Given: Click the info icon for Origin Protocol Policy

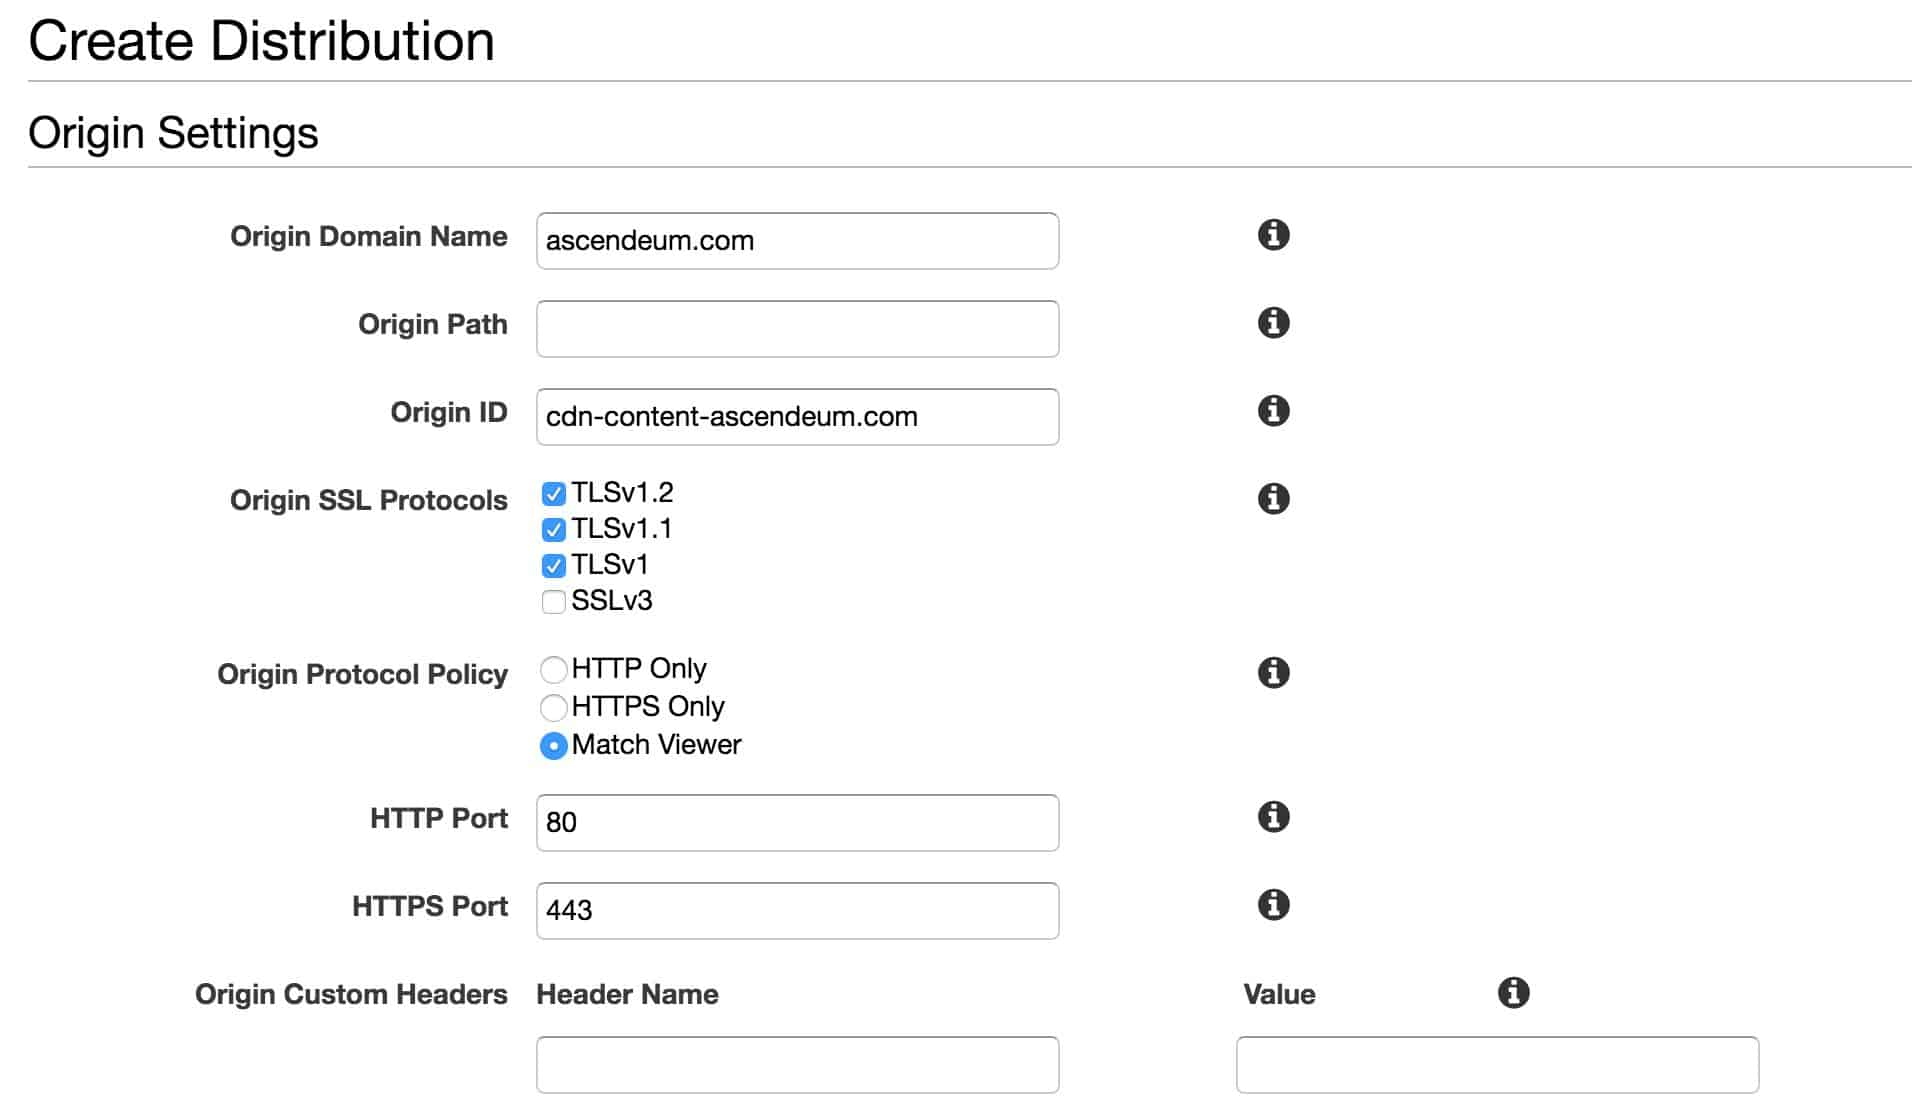Looking at the screenshot, I should click(x=1272, y=672).
